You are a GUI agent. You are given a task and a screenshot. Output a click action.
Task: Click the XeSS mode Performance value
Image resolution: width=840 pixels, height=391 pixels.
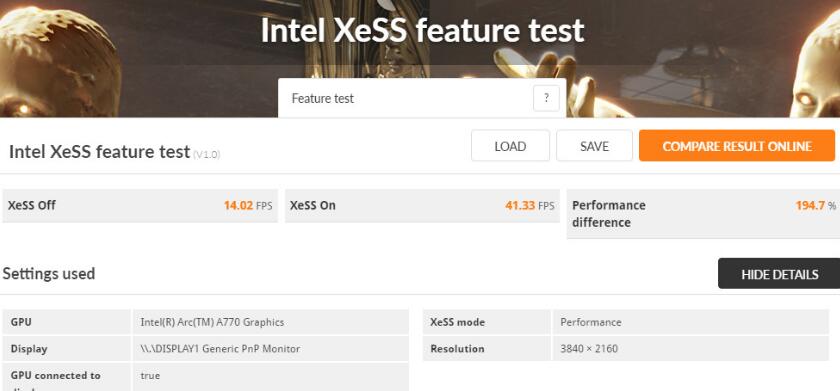tap(590, 322)
